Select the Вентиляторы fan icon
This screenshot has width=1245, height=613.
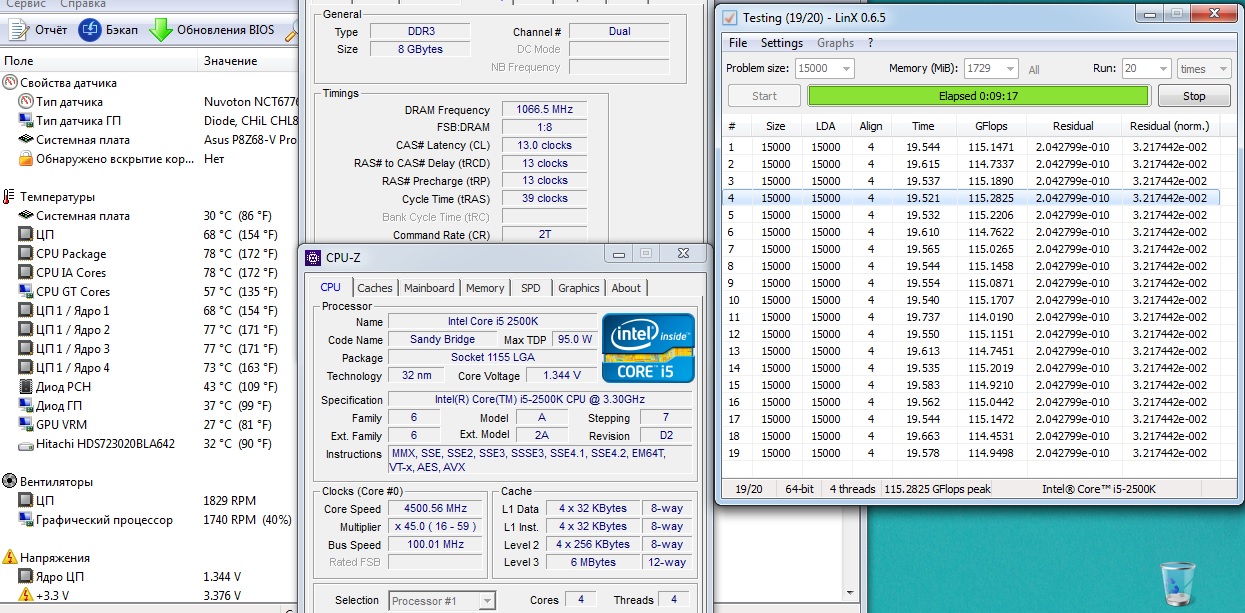[x=10, y=481]
